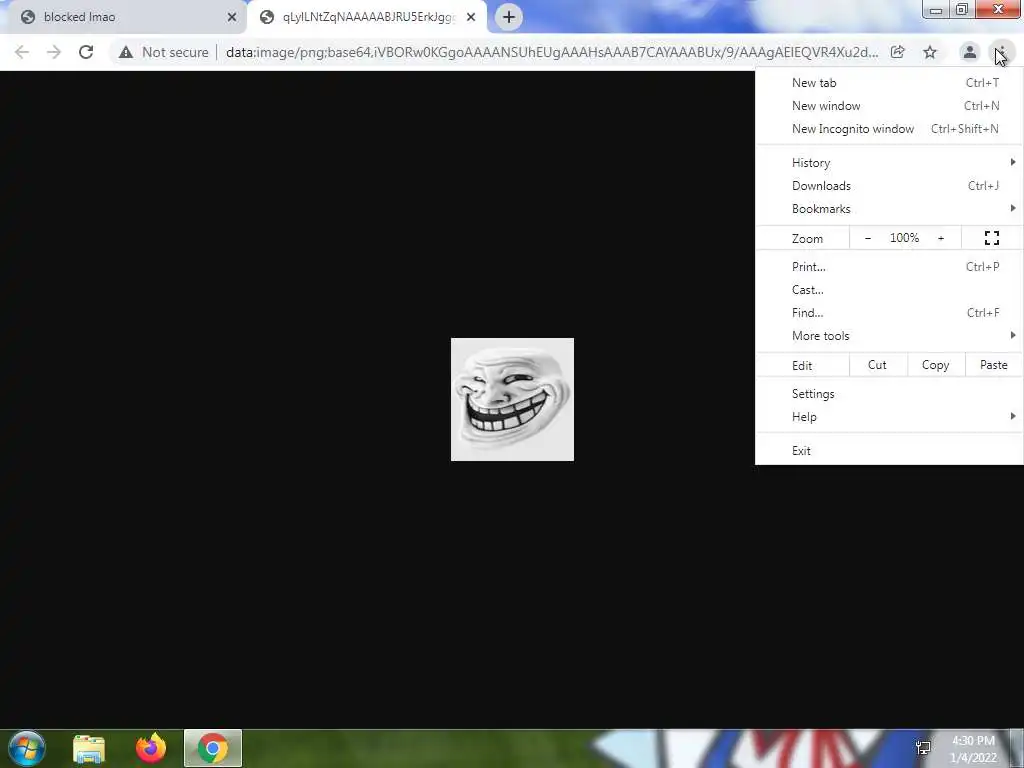Open a New Incognito window
Image resolution: width=1024 pixels, height=768 pixels.
pos(889,129)
